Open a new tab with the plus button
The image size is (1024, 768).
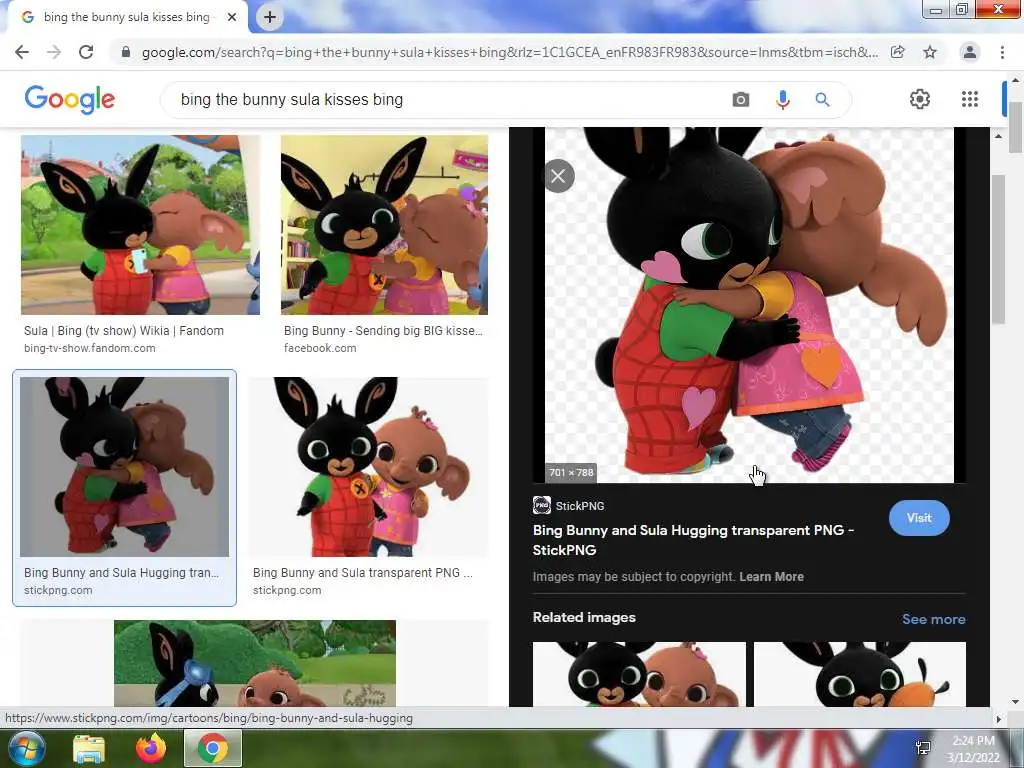270,18
